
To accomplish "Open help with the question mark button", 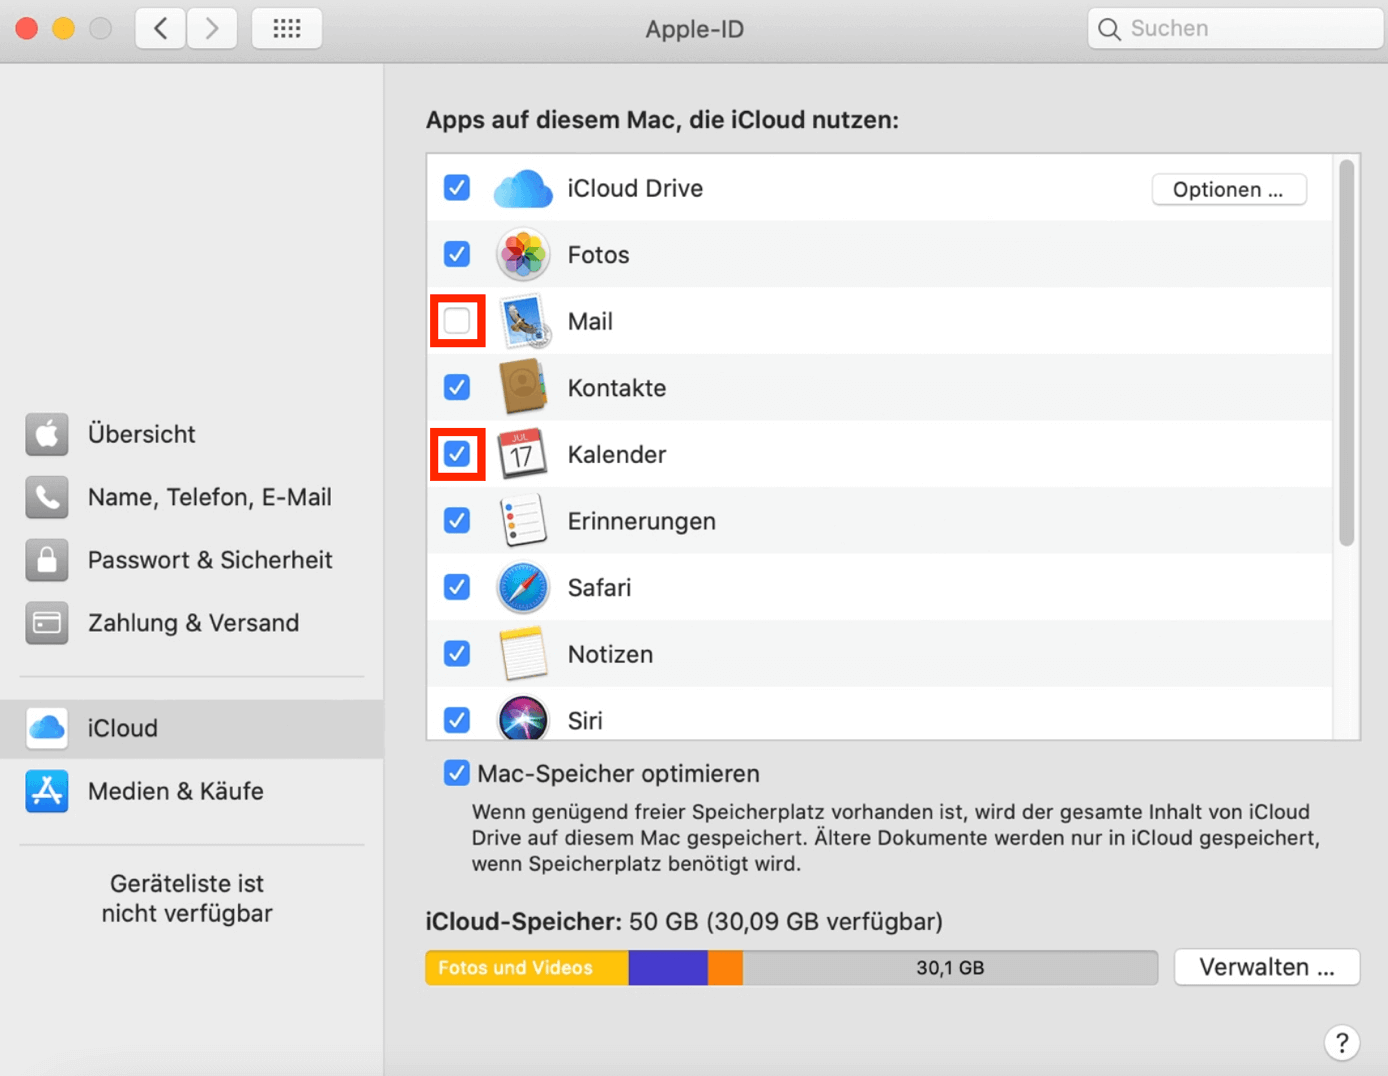I will (1342, 1042).
